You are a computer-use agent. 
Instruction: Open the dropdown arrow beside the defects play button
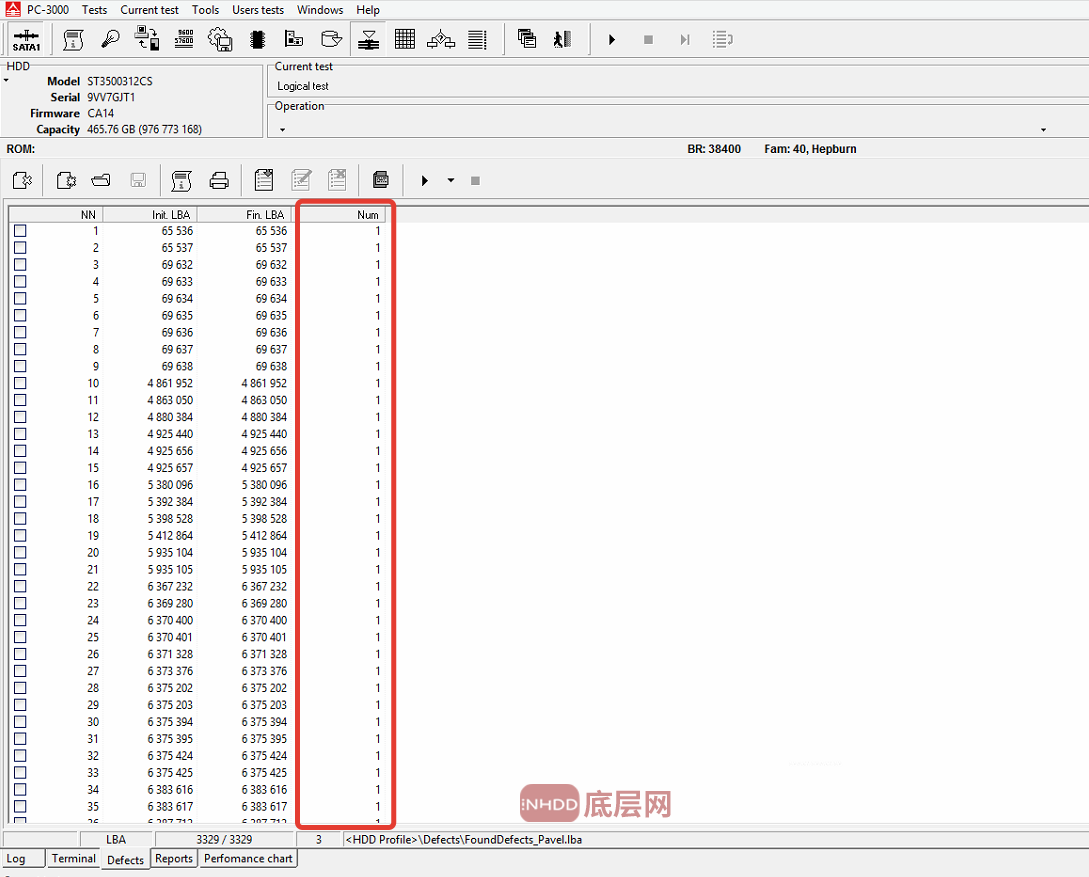click(451, 181)
